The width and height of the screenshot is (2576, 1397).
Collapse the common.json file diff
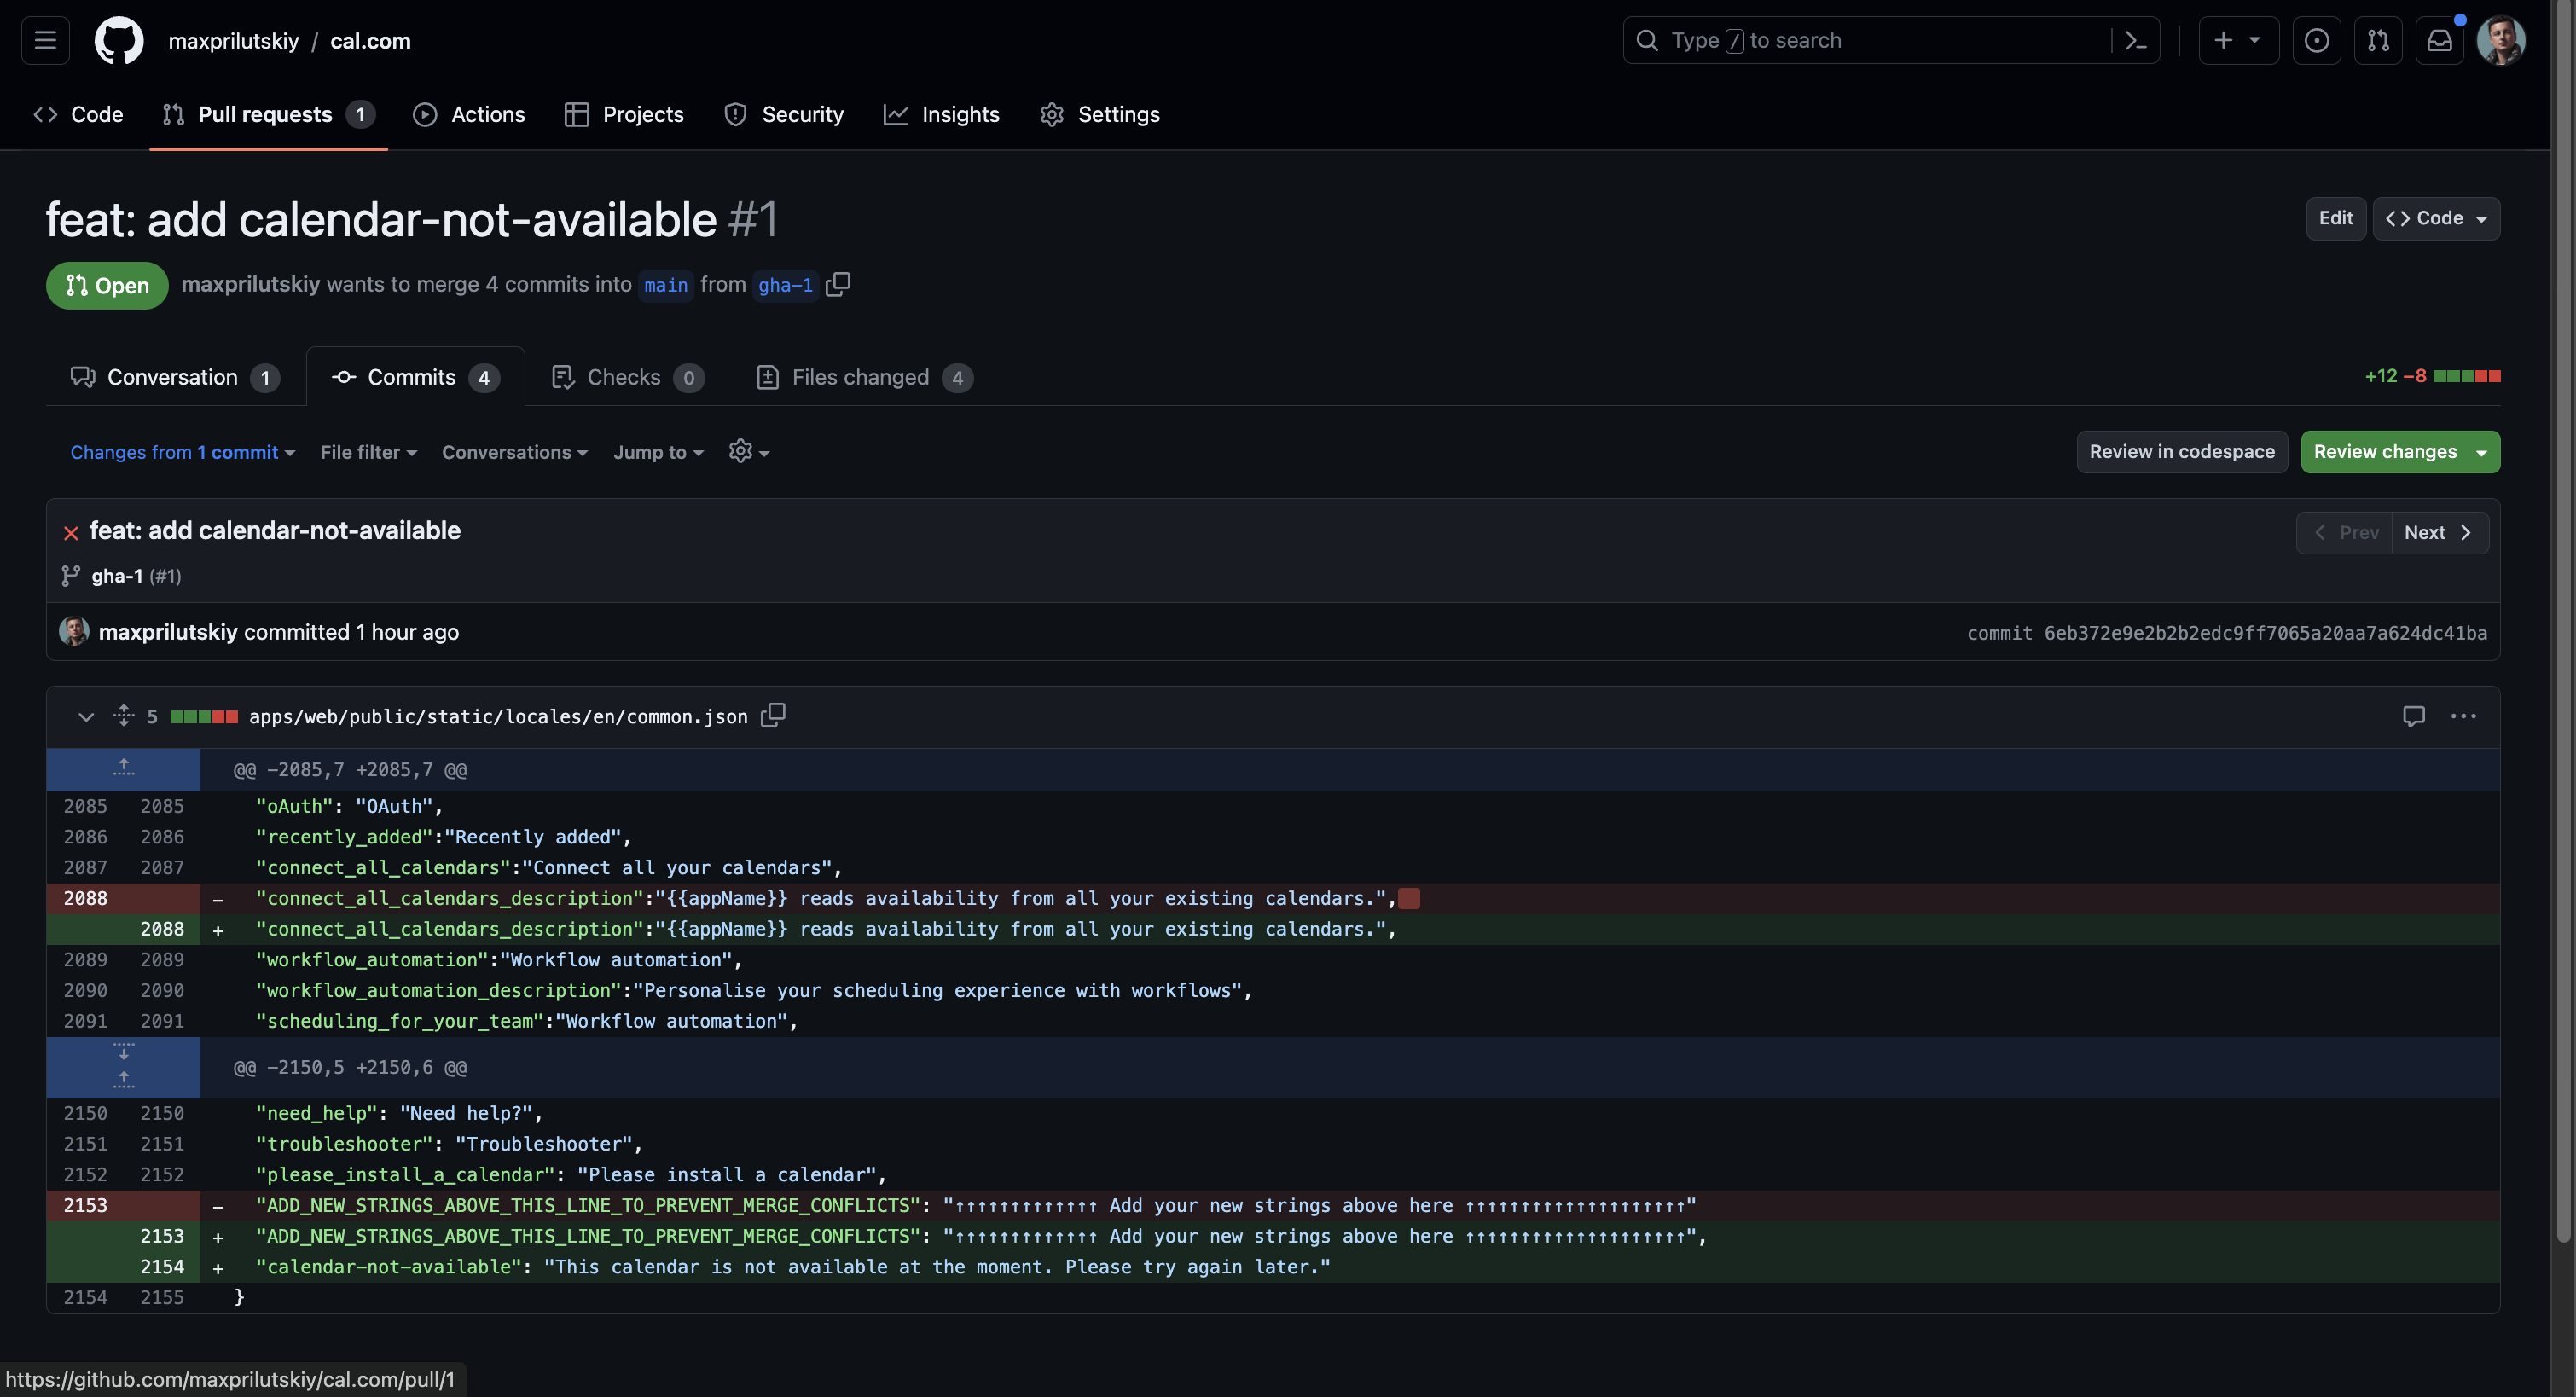(x=86, y=716)
